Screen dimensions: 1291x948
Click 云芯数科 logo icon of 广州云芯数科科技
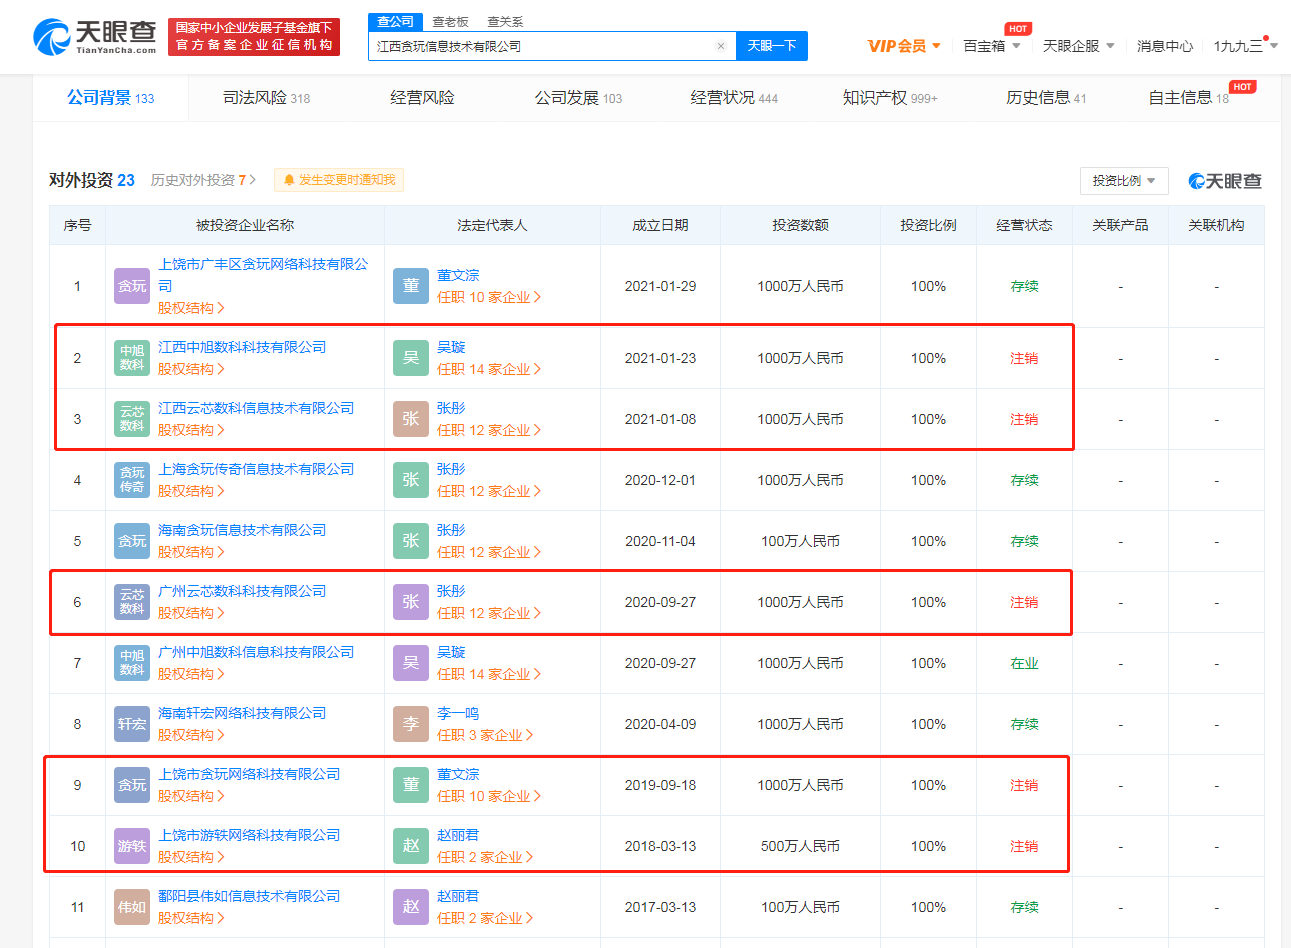[132, 602]
